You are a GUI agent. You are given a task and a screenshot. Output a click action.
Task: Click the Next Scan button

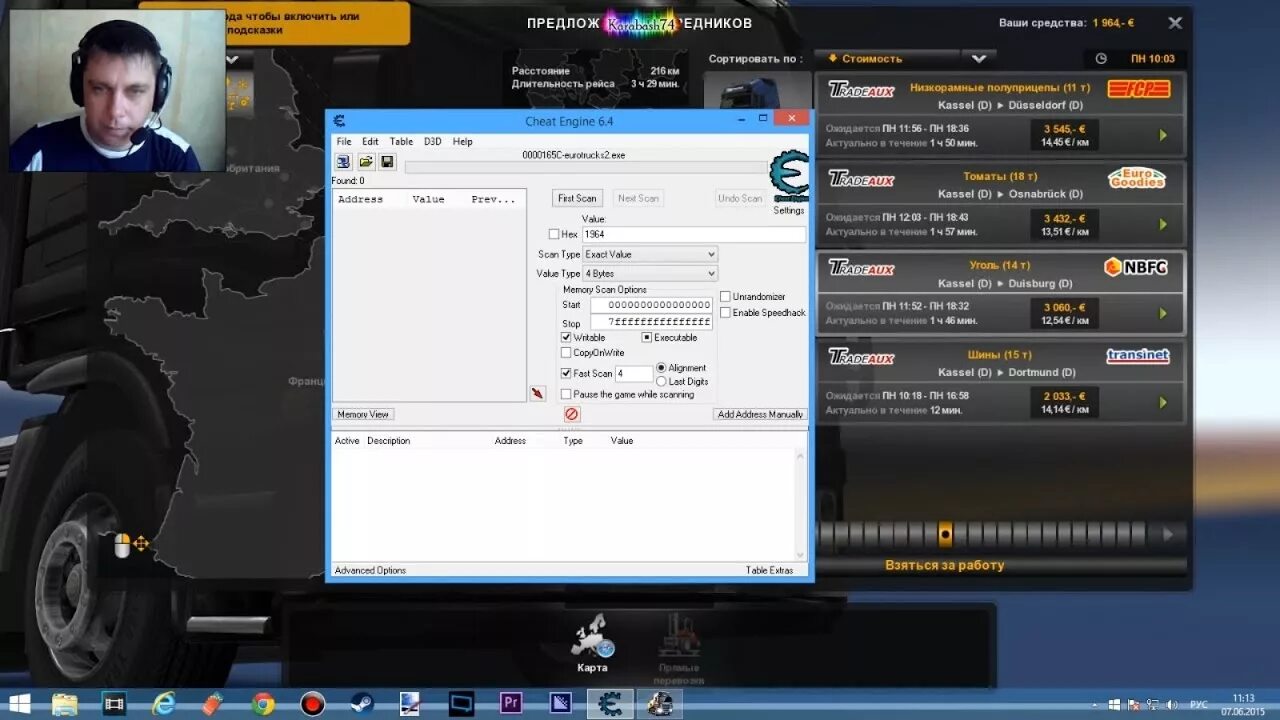638,198
